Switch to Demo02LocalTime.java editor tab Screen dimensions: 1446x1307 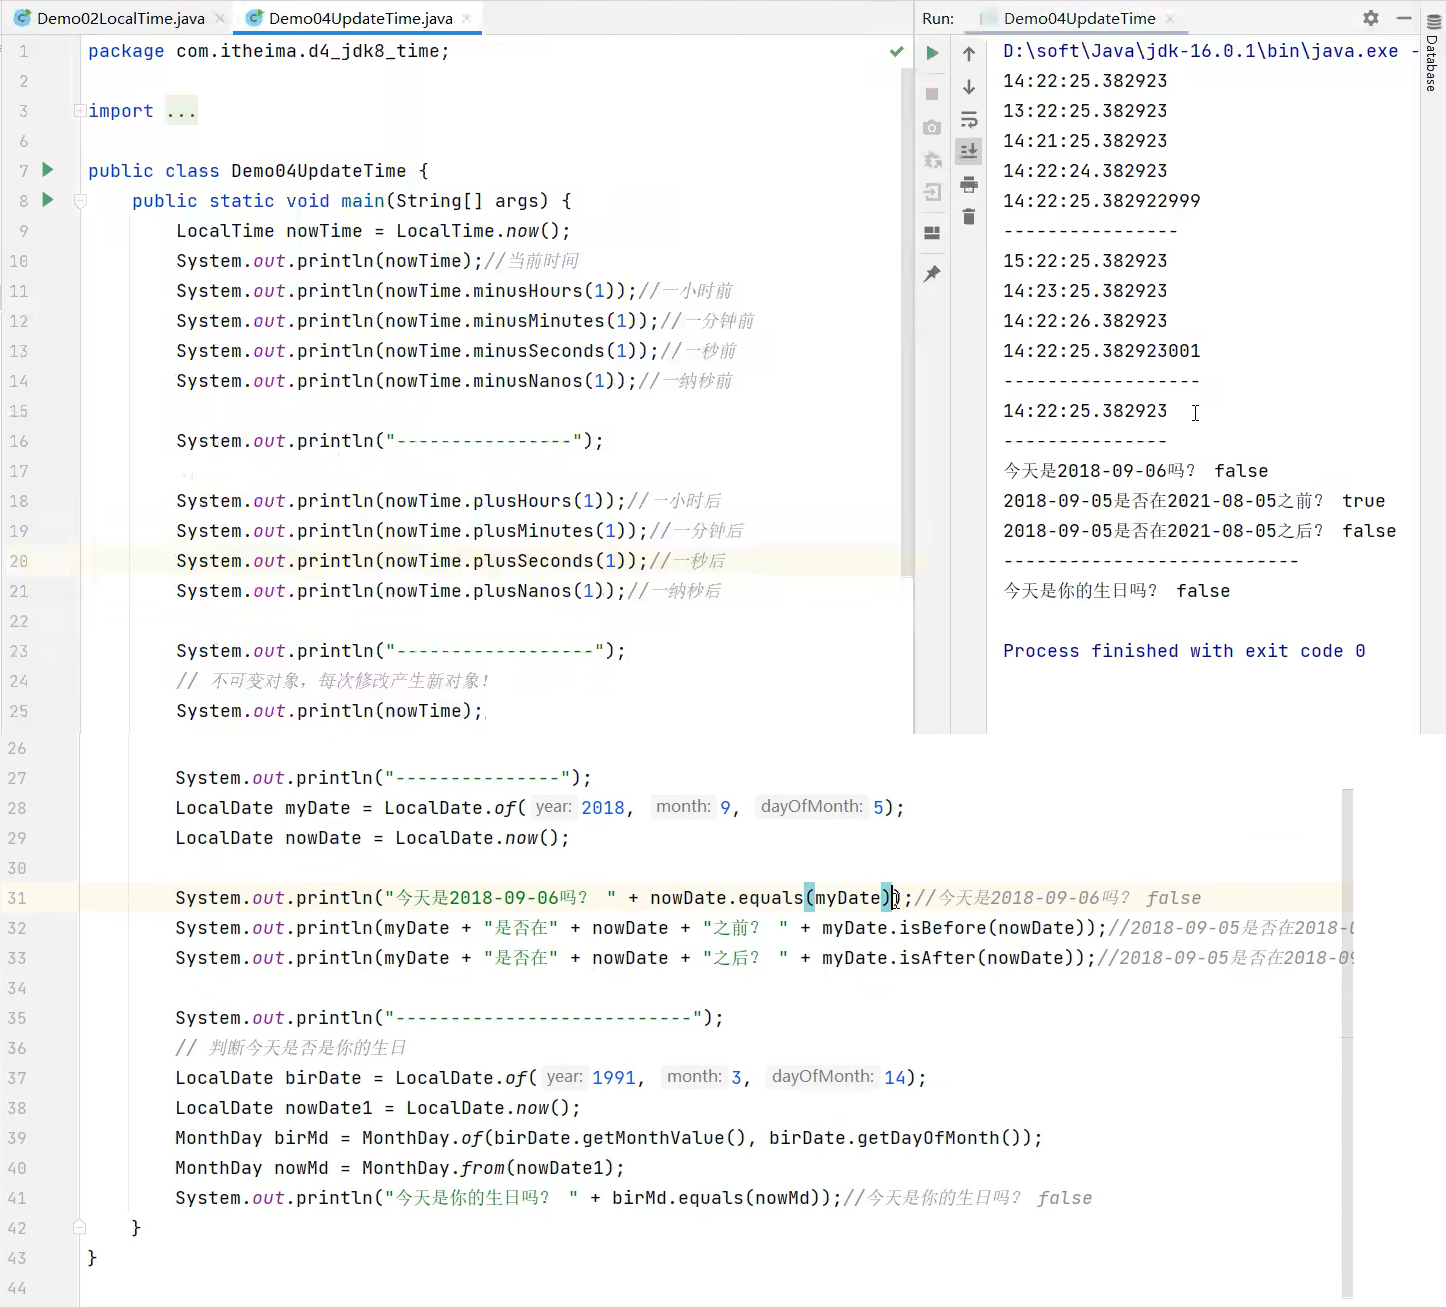coord(120,18)
